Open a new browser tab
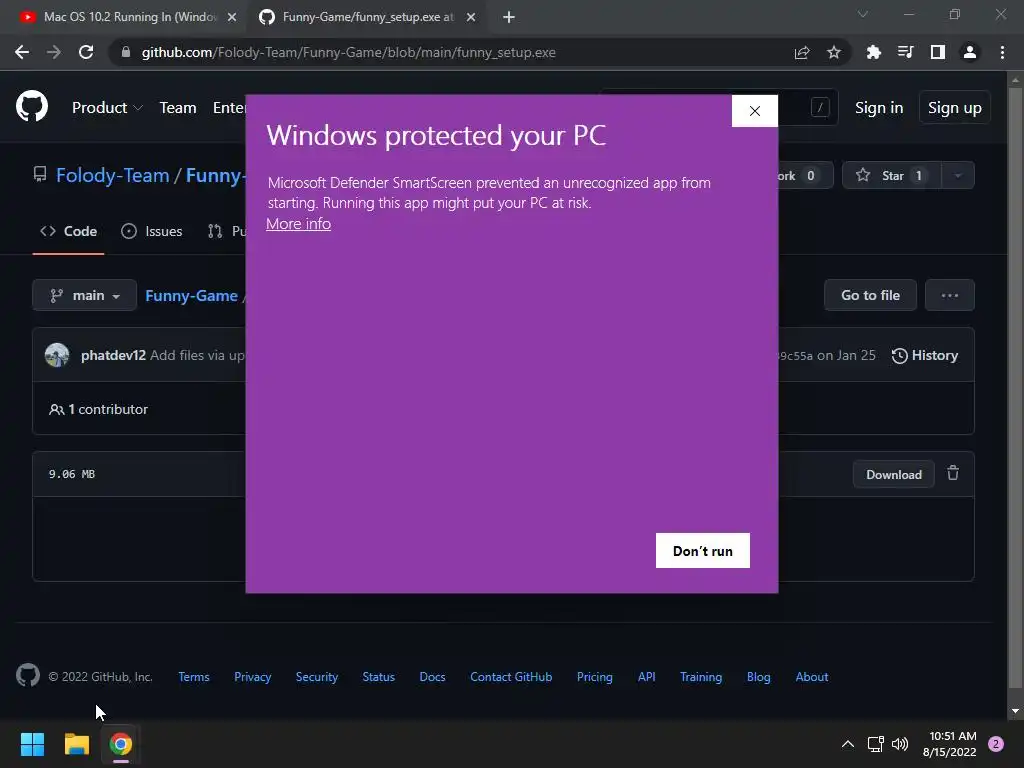The height and width of the screenshot is (768, 1024). [509, 17]
